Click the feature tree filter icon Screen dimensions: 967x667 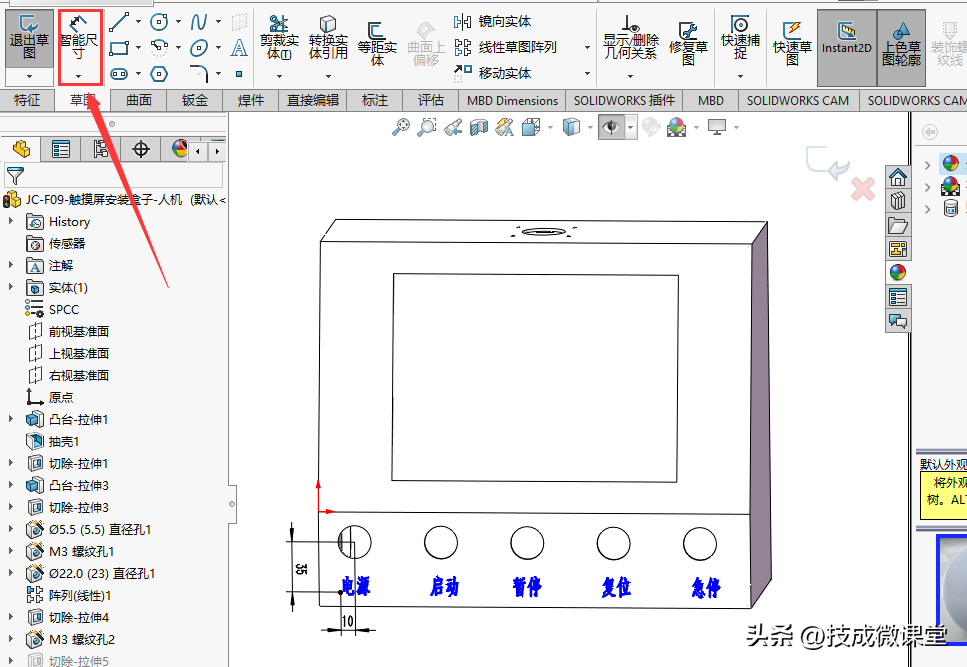click(x=15, y=176)
